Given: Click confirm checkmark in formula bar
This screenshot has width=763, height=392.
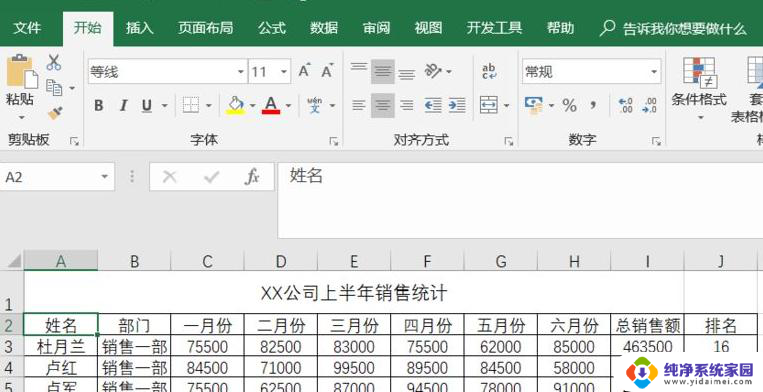Looking at the screenshot, I should (212, 177).
